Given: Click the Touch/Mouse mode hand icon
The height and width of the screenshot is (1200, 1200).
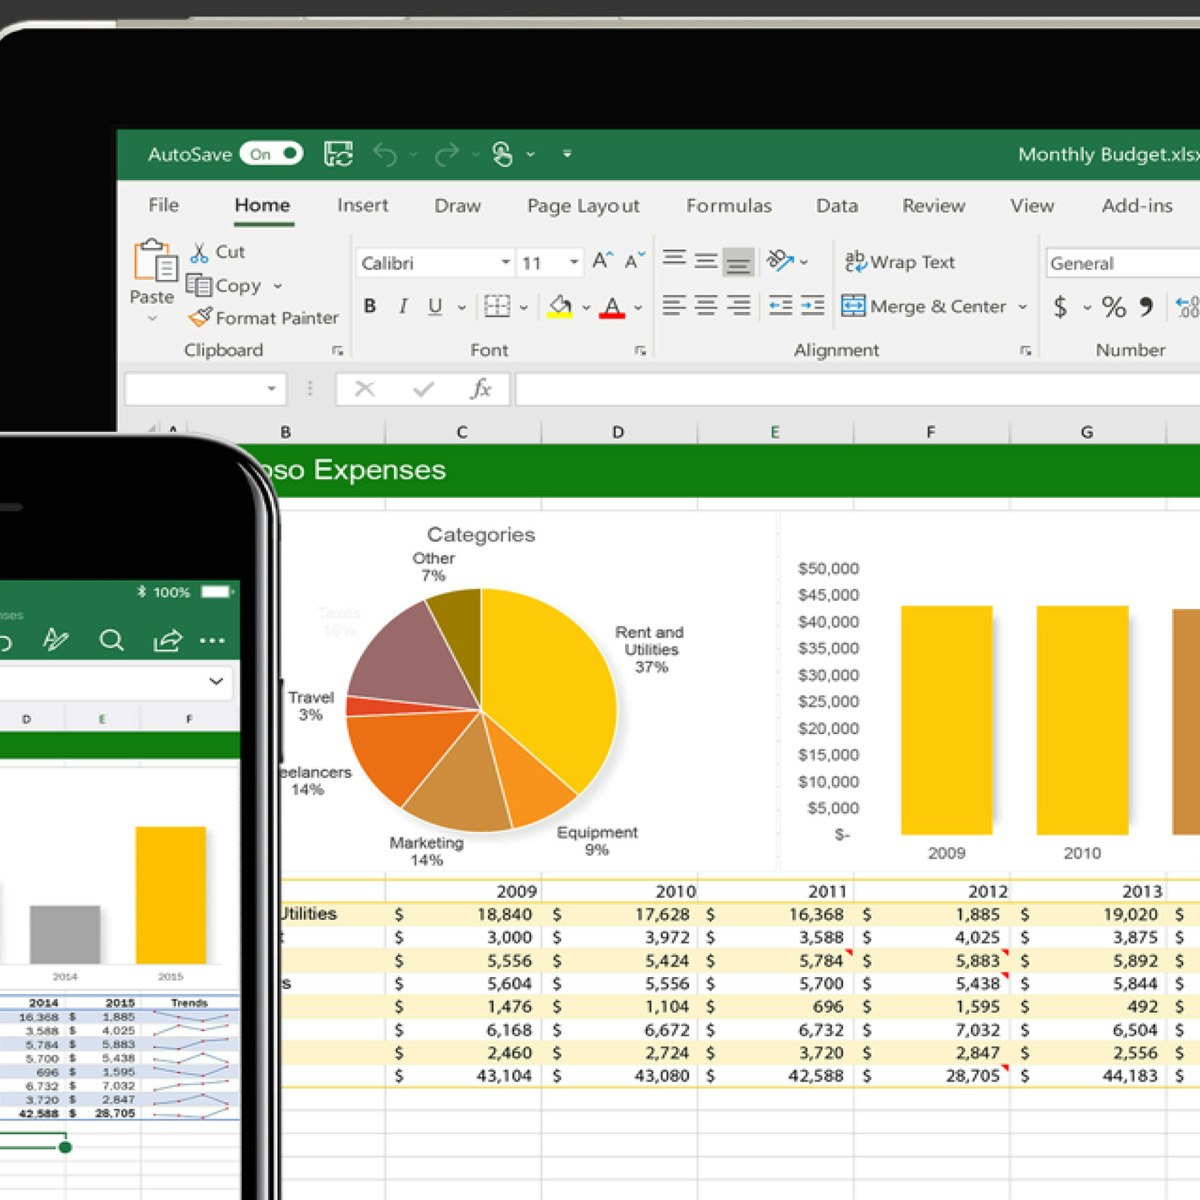Looking at the screenshot, I should pos(503,154).
